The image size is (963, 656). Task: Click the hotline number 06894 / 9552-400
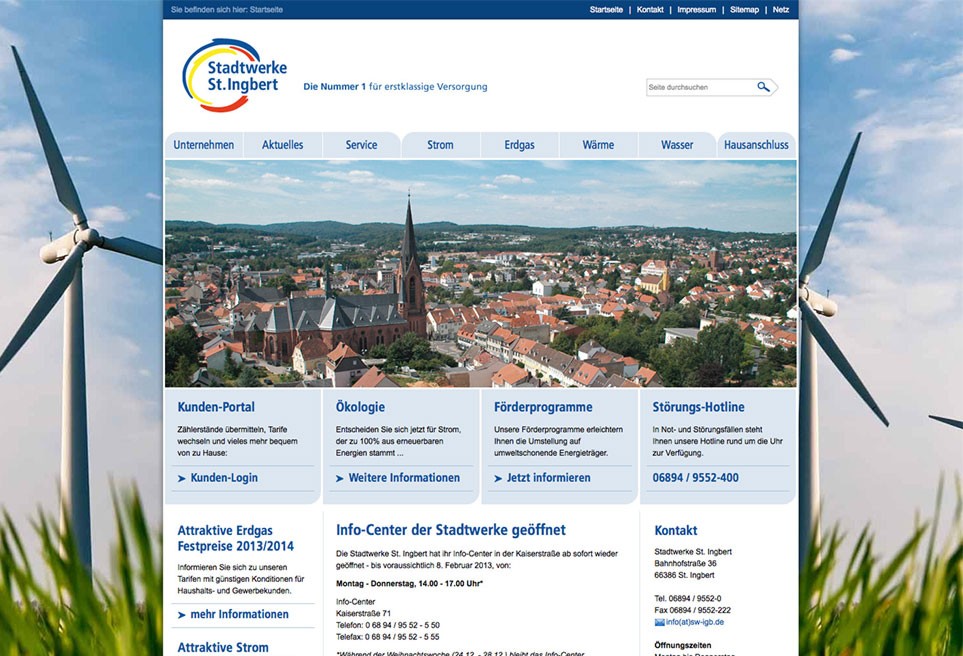[696, 478]
